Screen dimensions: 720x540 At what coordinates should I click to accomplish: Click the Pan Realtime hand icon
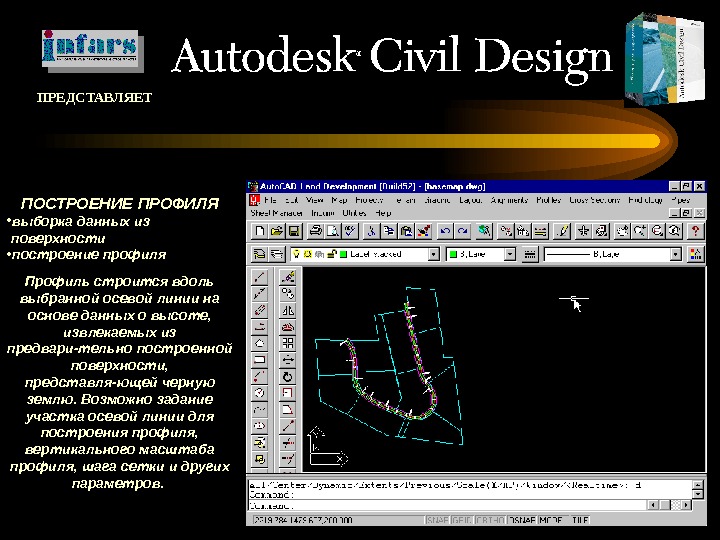point(622,231)
